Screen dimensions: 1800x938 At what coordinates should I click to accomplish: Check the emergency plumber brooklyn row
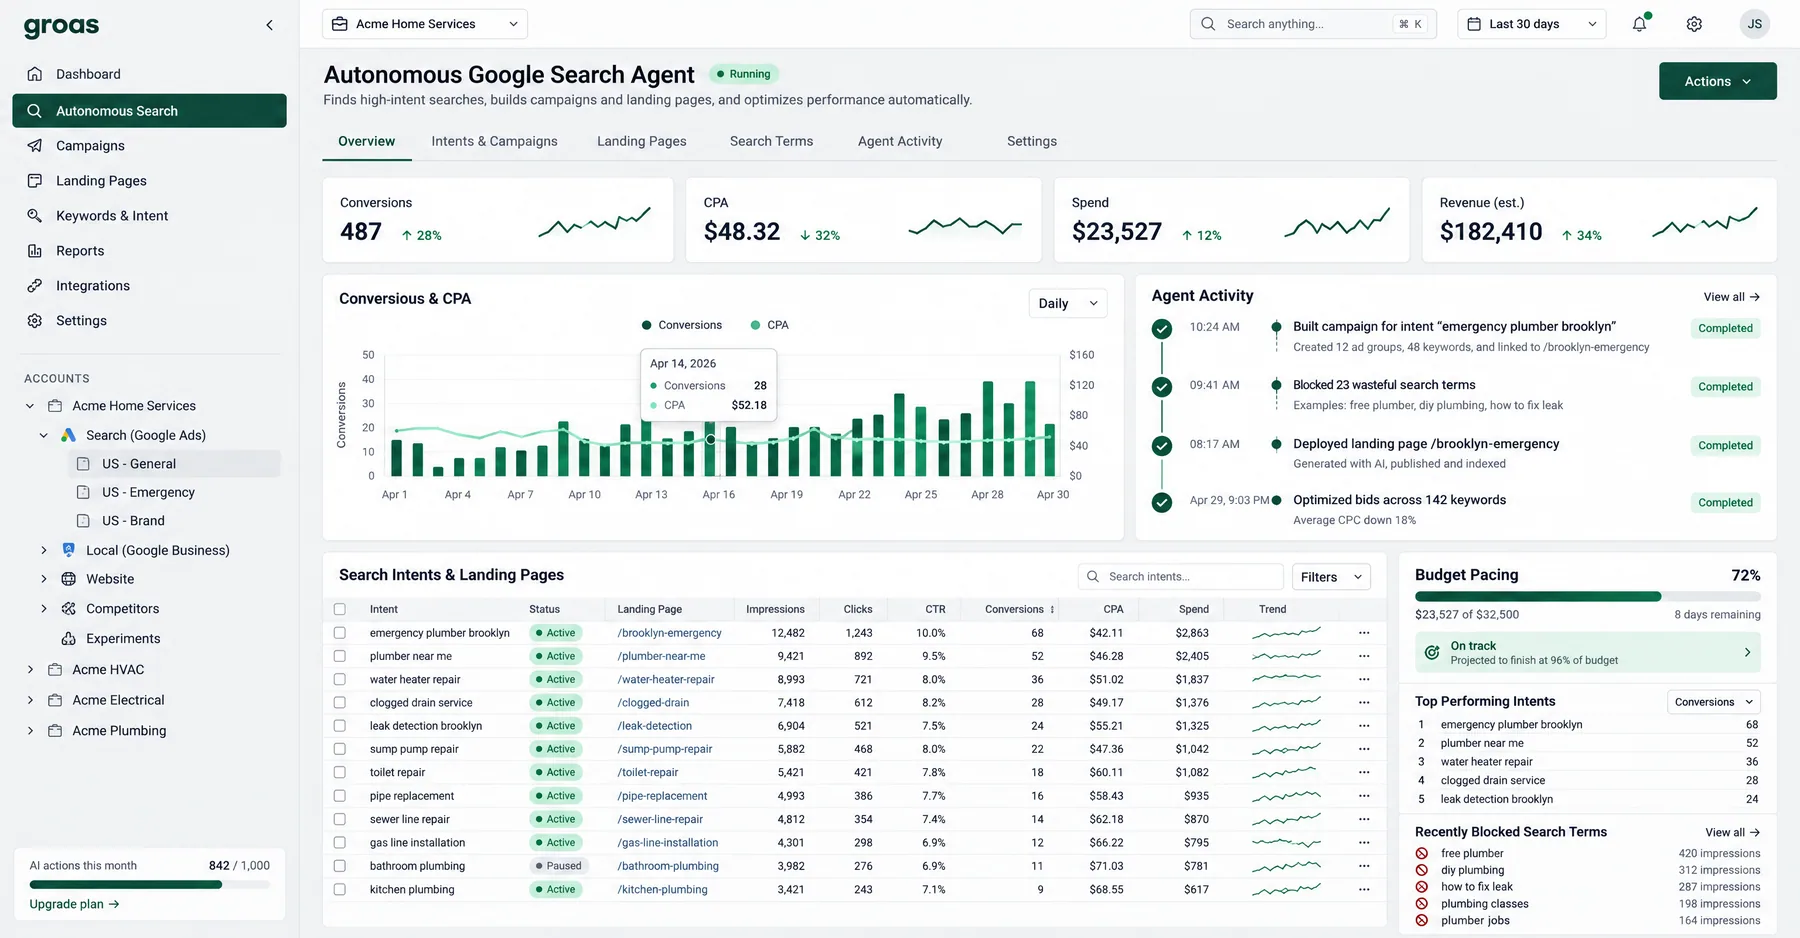[340, 633]
